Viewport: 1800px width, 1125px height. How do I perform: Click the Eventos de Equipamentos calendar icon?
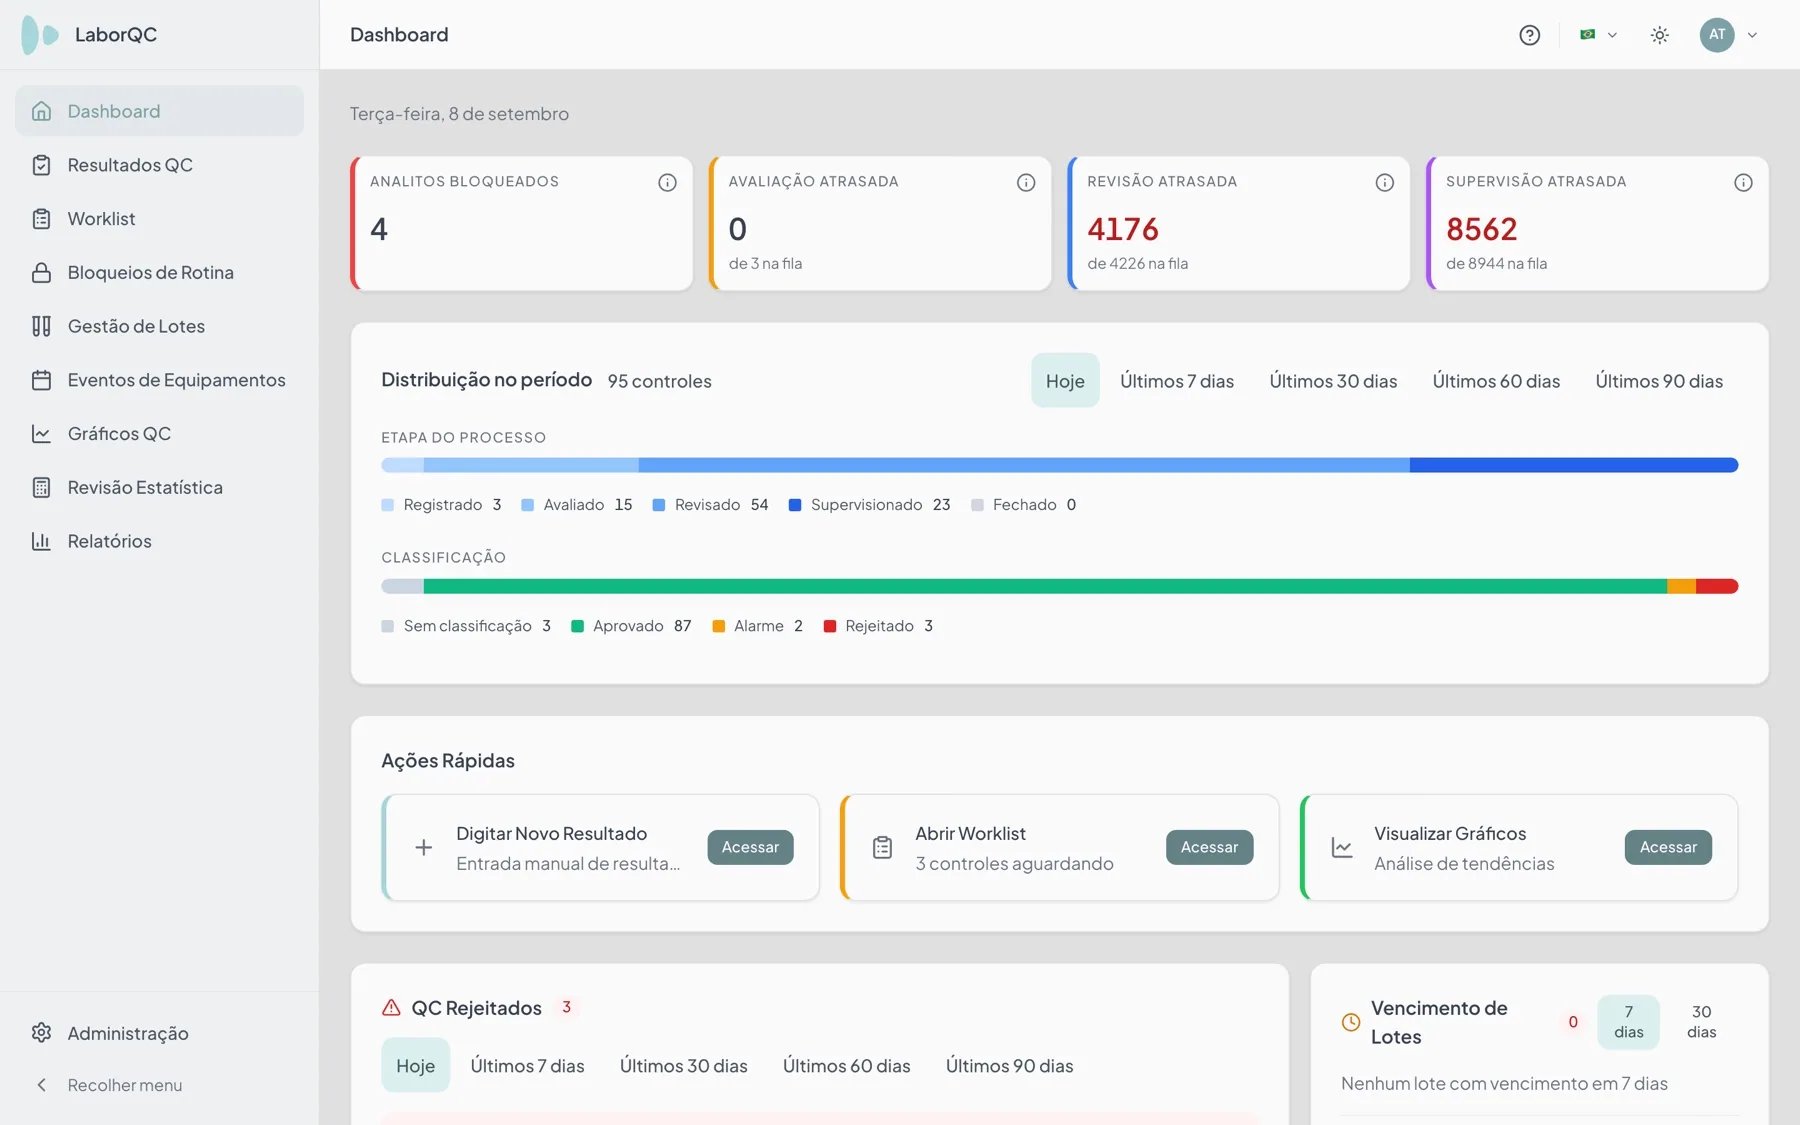(41, 380)
